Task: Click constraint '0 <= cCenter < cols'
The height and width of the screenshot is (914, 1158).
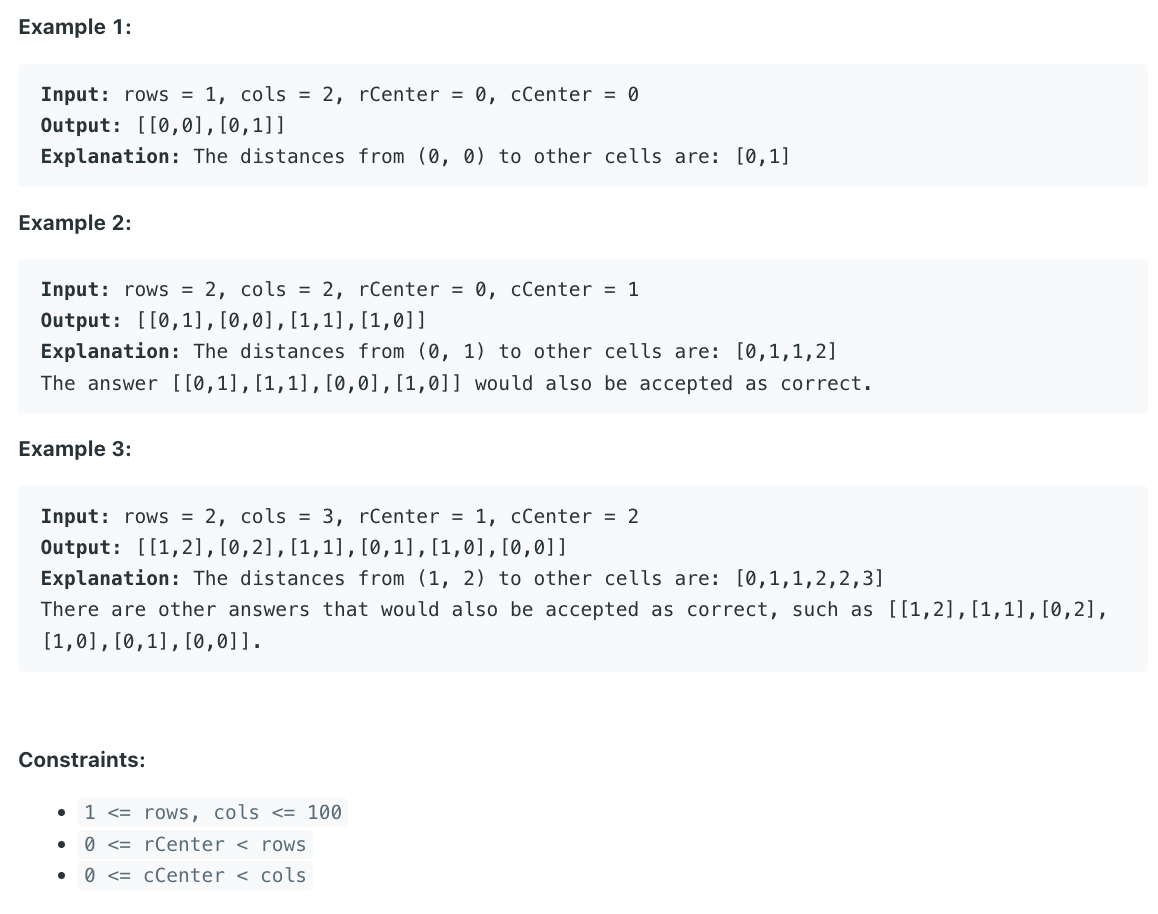Action: pyautogui.click(x=195, y=875)
